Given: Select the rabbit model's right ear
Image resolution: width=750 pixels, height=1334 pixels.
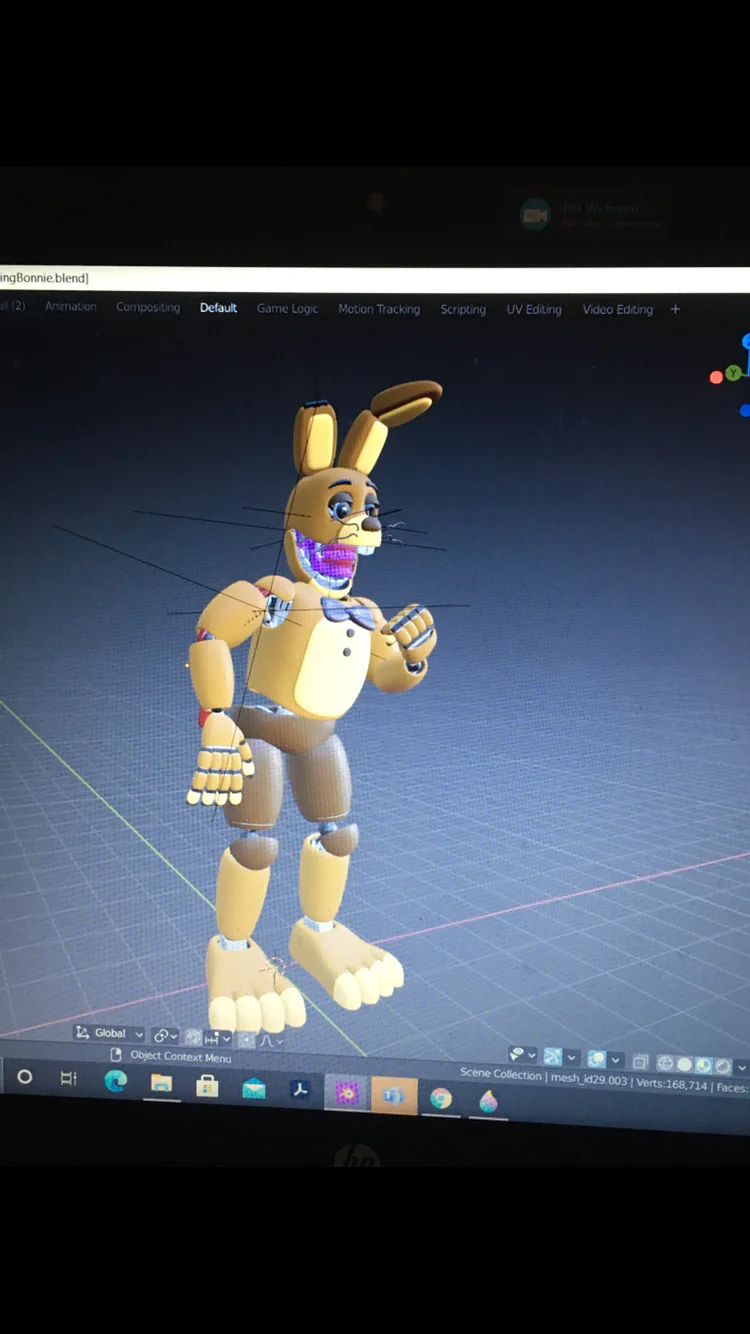Looking at the screenshot, I should pos(314,438).
